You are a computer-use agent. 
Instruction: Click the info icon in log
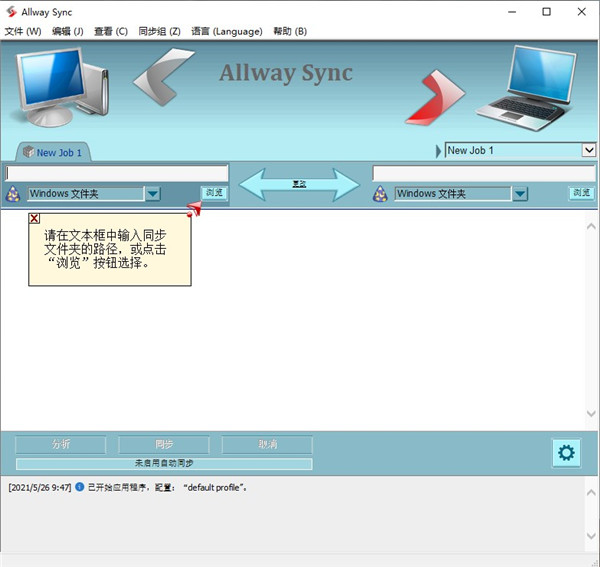[80, 487]
